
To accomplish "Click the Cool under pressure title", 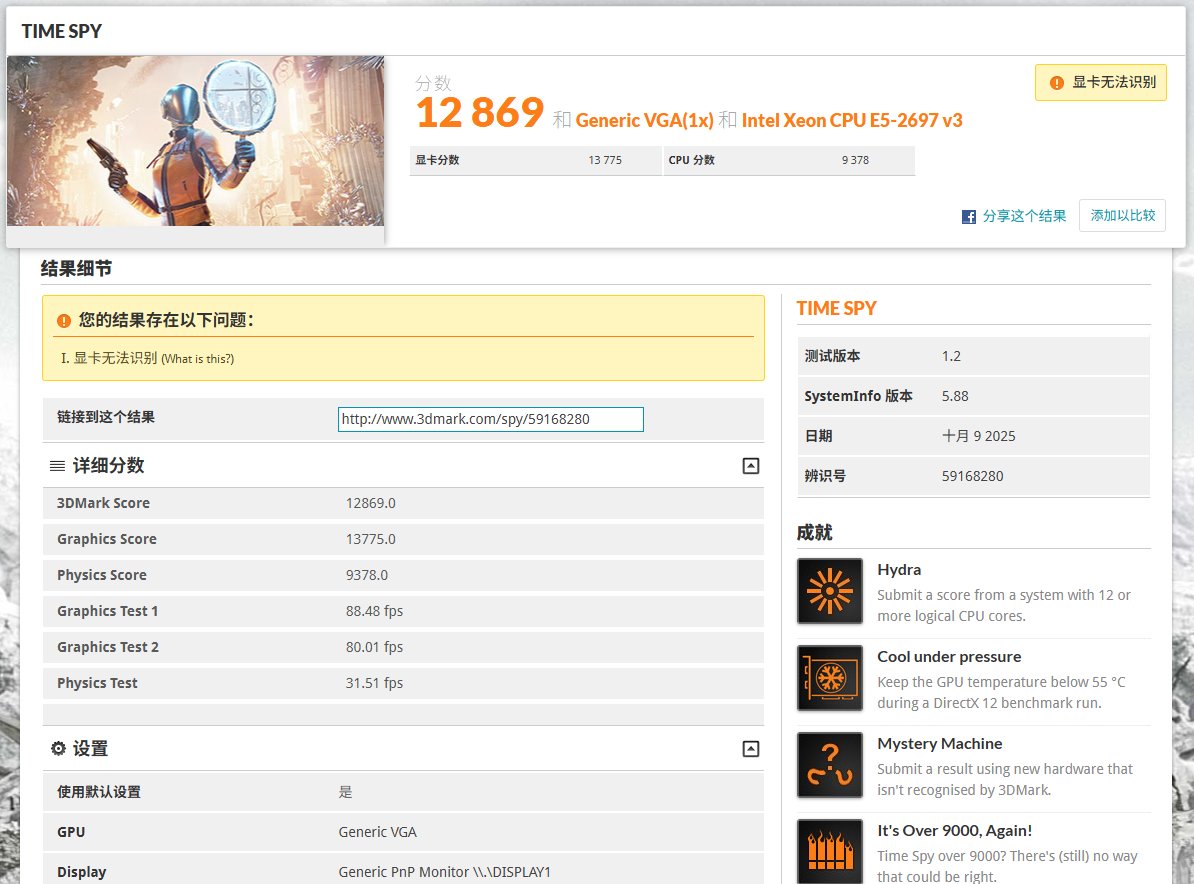I will (949, 656).
